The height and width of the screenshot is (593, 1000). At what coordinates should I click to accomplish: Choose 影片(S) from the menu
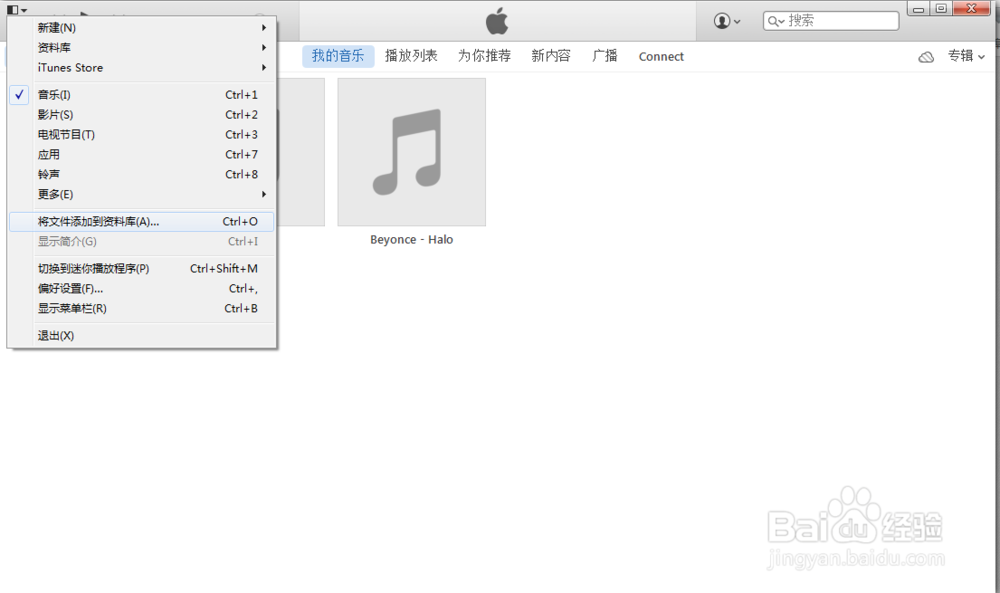[142, 114]
